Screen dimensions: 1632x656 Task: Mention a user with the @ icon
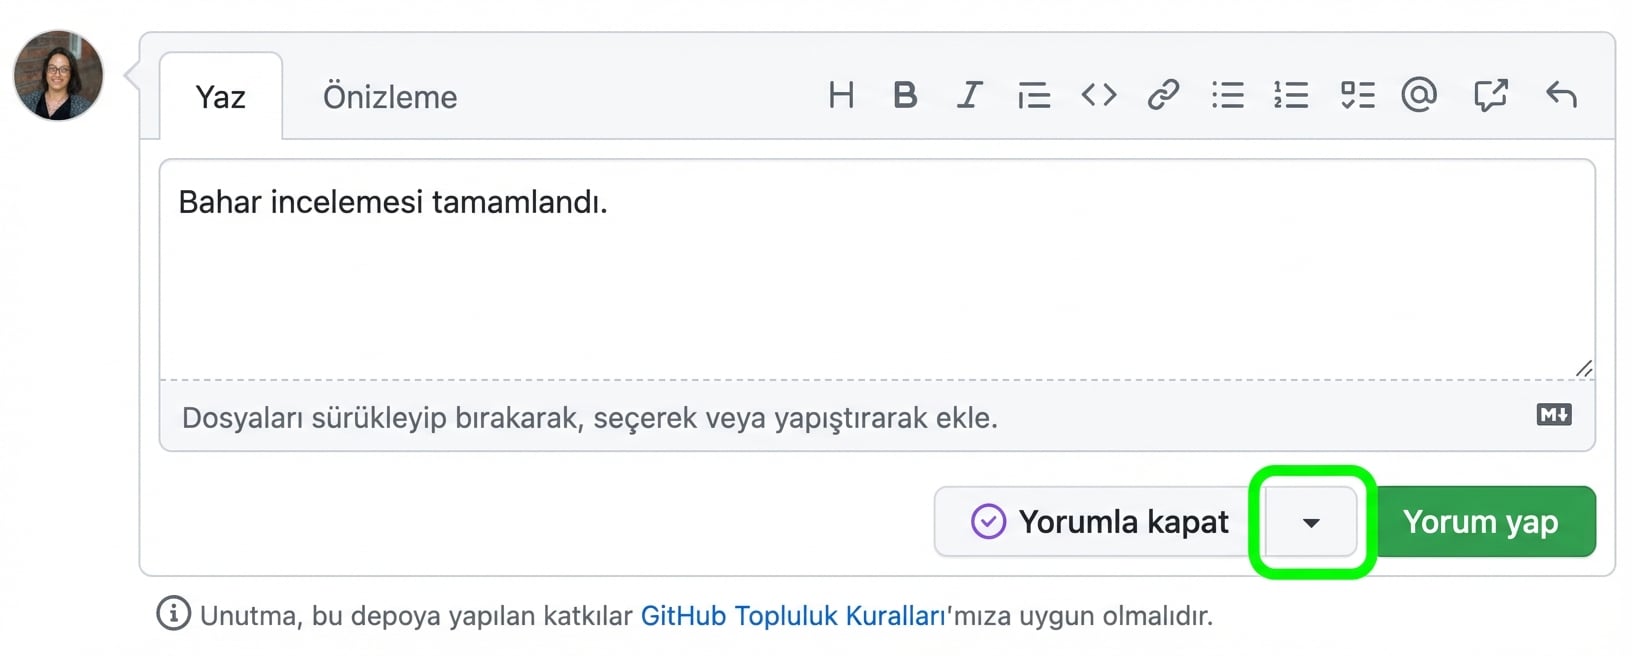pos(1420,95)
